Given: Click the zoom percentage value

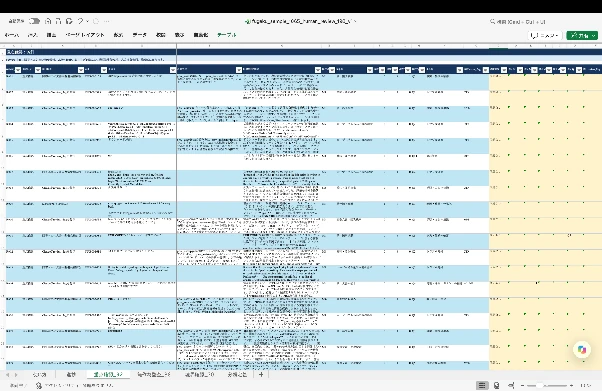Looking at the screenshot, I should [x=585, y=385].
